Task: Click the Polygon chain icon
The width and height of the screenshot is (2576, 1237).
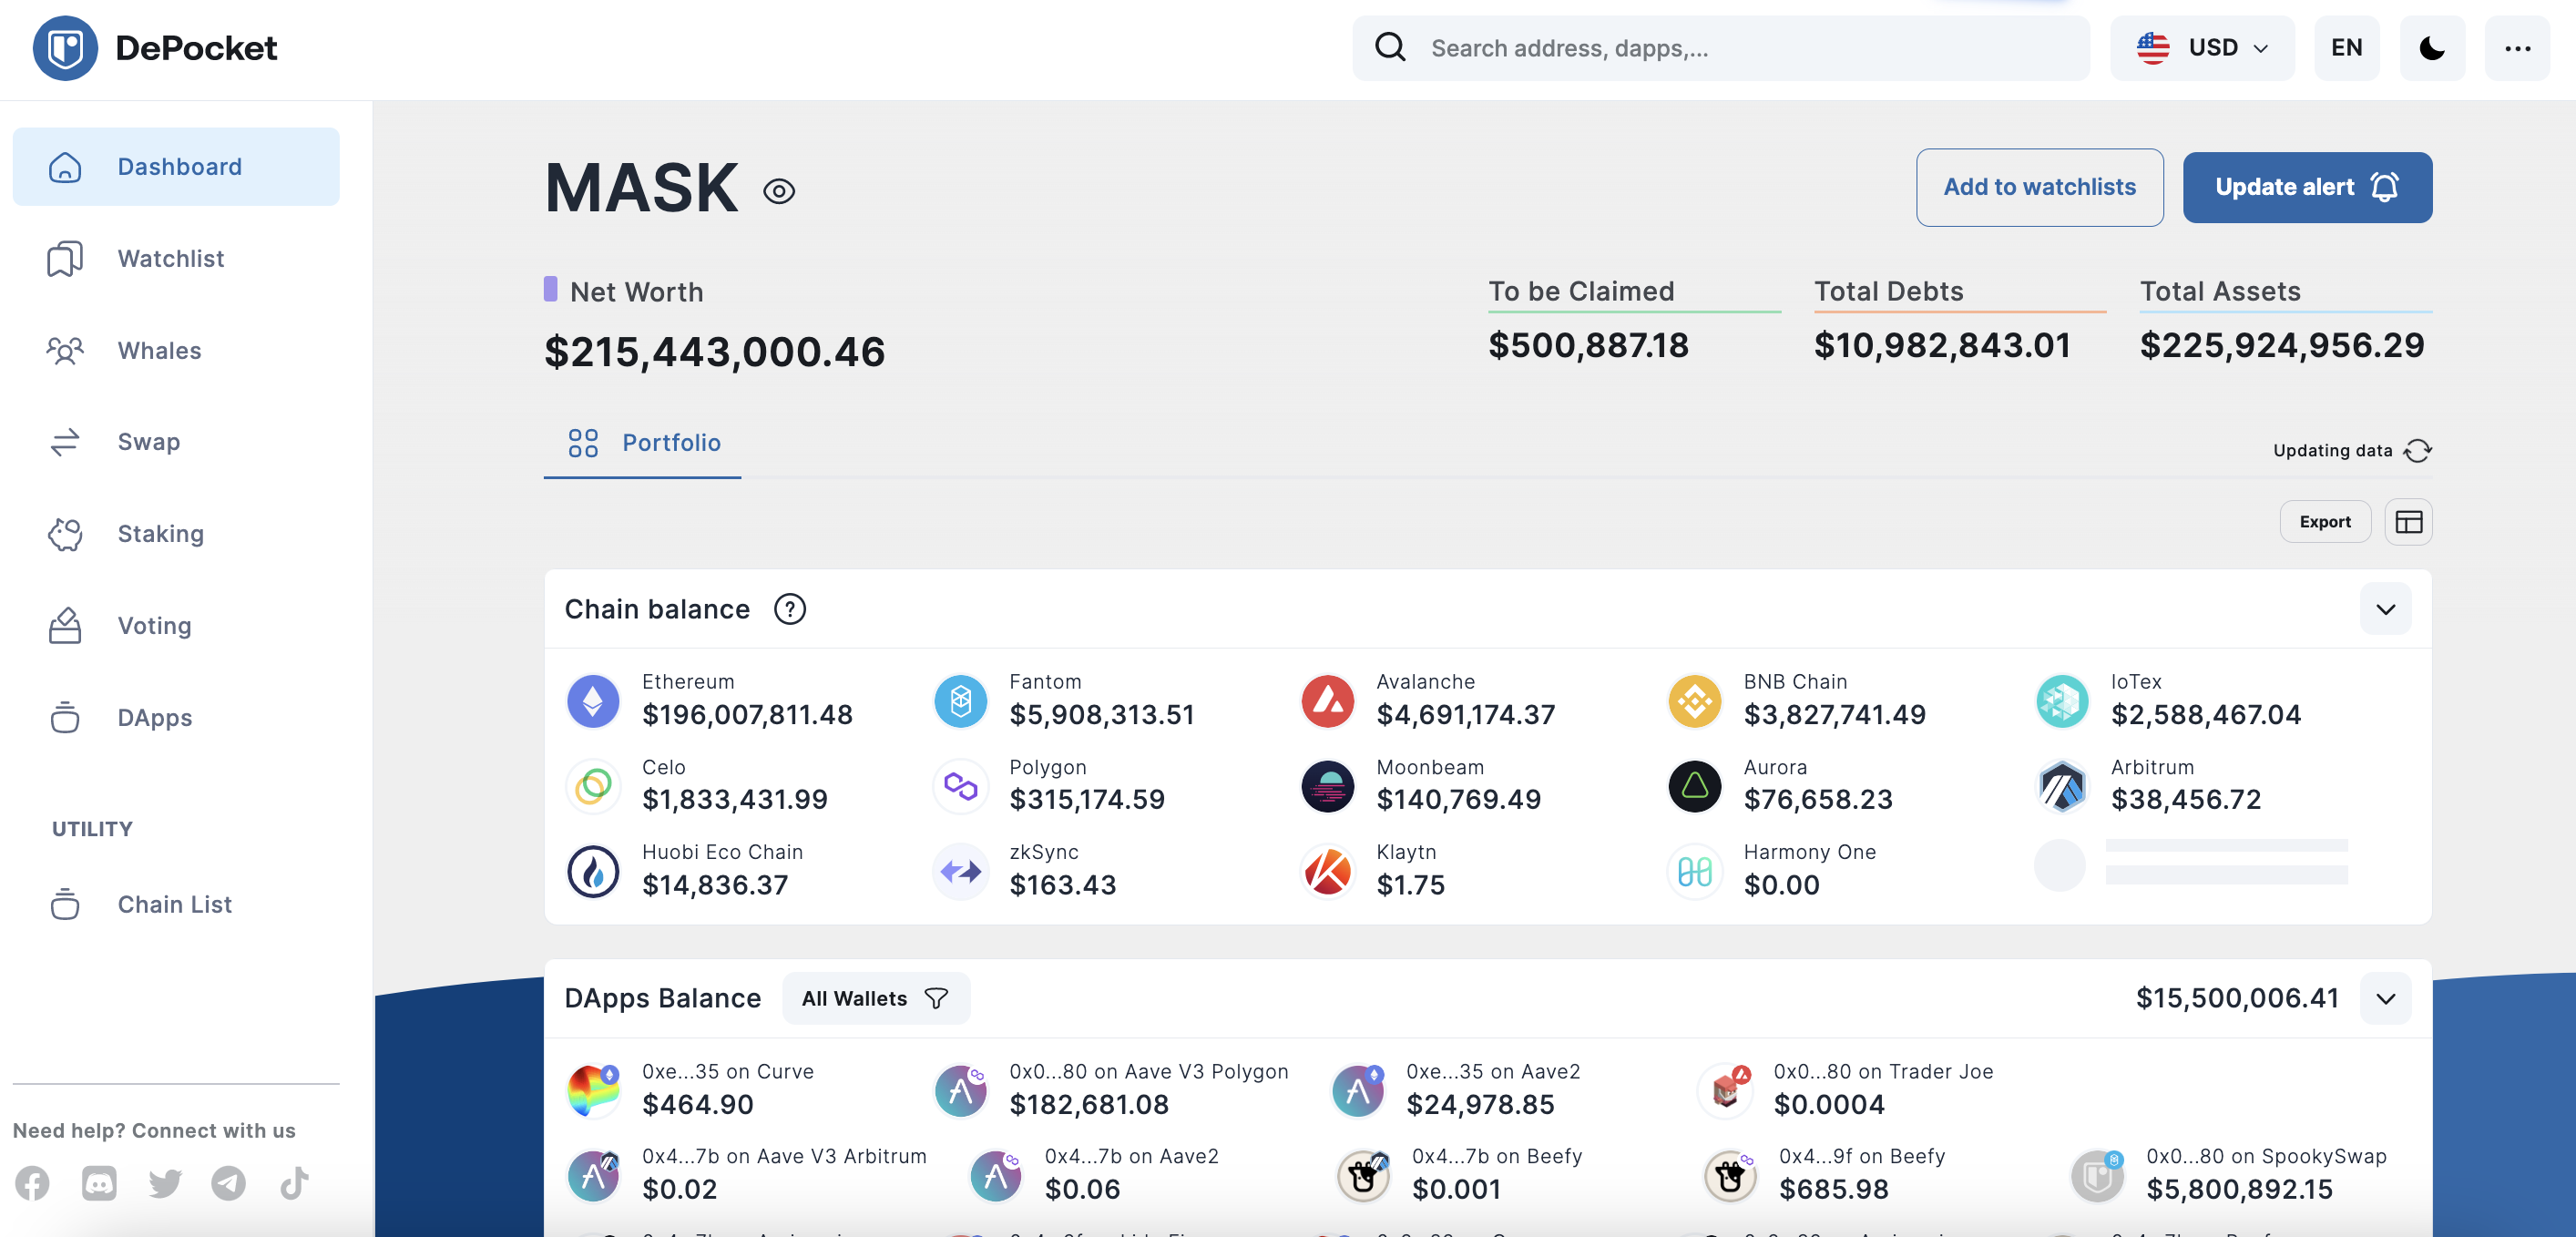Action: click(x=960, y=786)
